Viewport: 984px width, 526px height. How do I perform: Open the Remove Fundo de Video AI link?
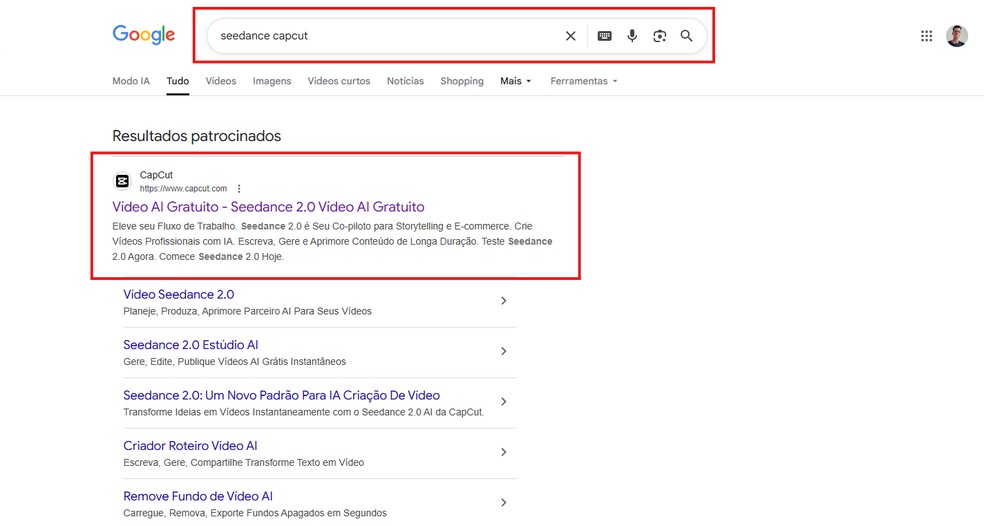(198, 496)
